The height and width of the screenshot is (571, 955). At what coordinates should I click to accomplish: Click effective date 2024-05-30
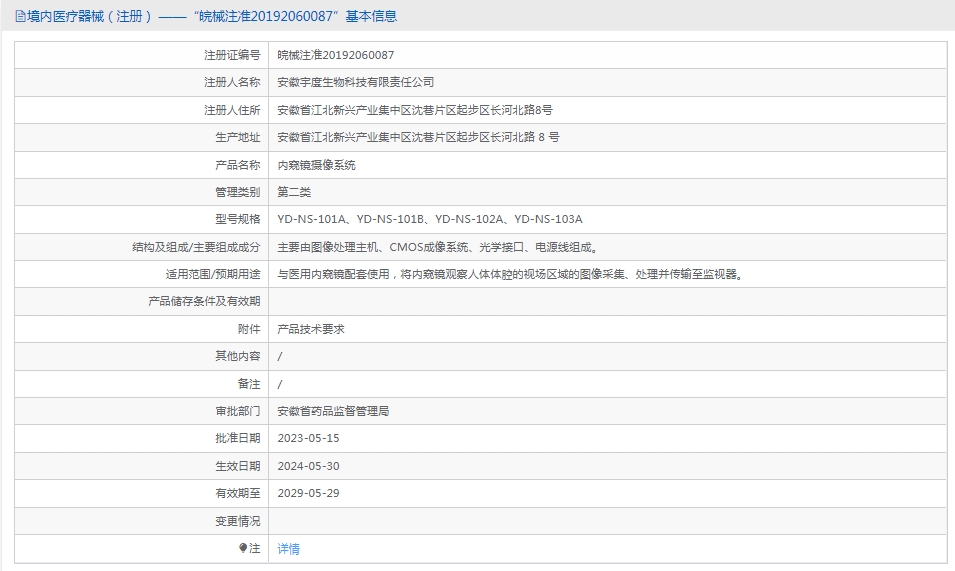point(308,466)
